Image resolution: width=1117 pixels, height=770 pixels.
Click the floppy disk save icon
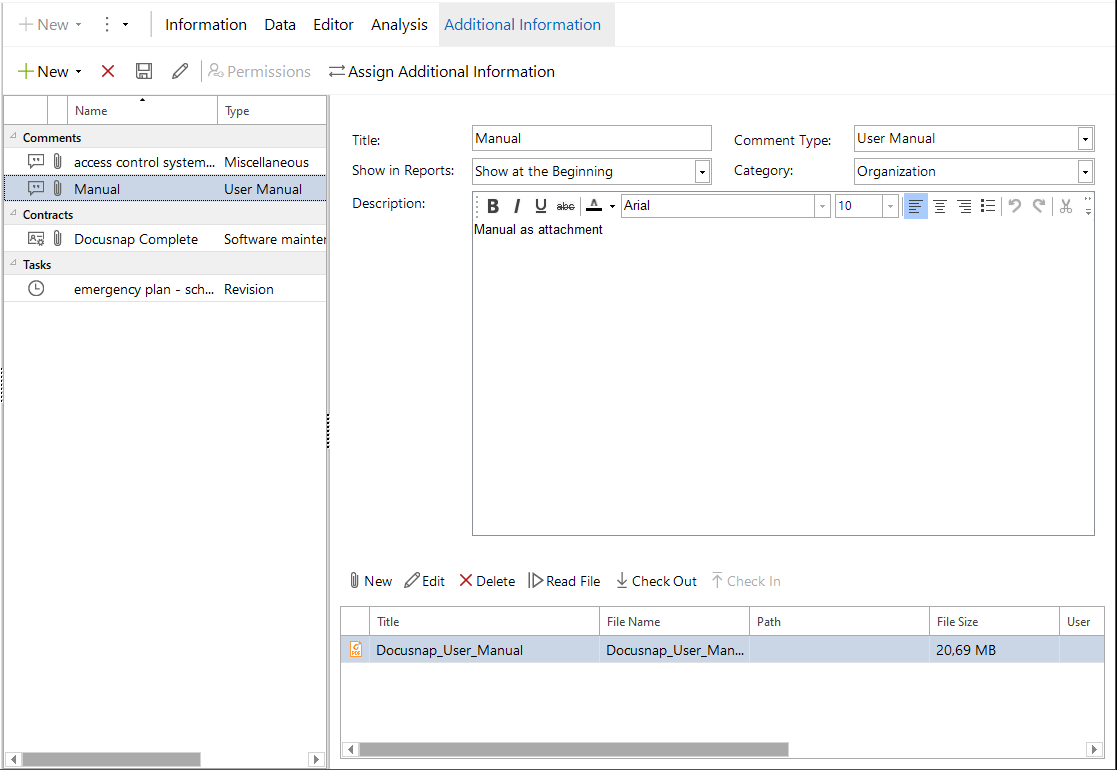point(144,71)
